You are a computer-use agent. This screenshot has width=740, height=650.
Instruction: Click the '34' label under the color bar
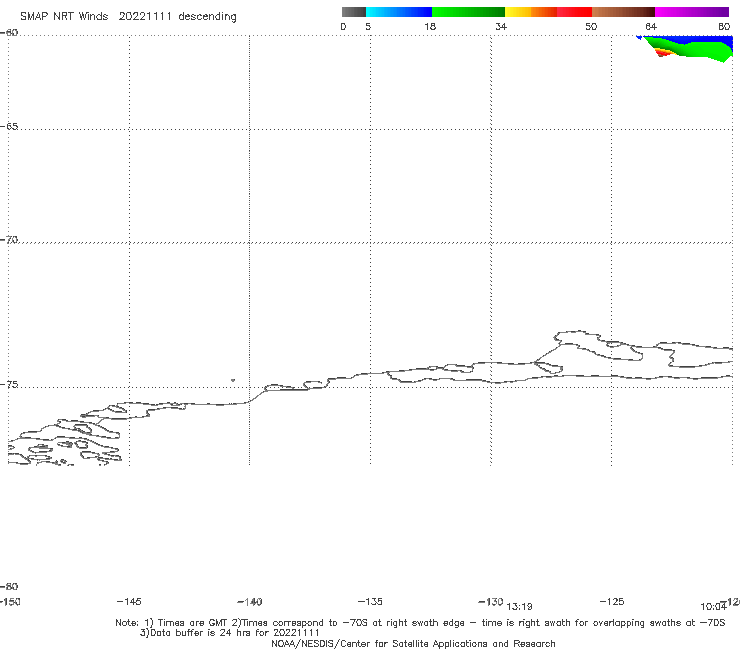coord(501,26)
